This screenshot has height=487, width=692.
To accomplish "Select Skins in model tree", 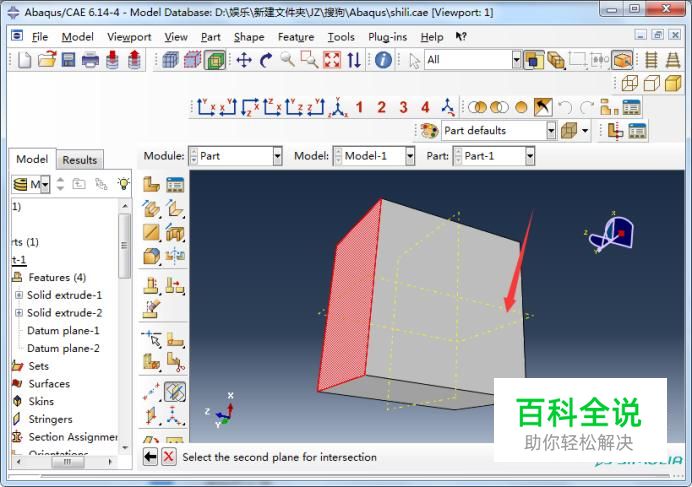I will click(41, 401).
